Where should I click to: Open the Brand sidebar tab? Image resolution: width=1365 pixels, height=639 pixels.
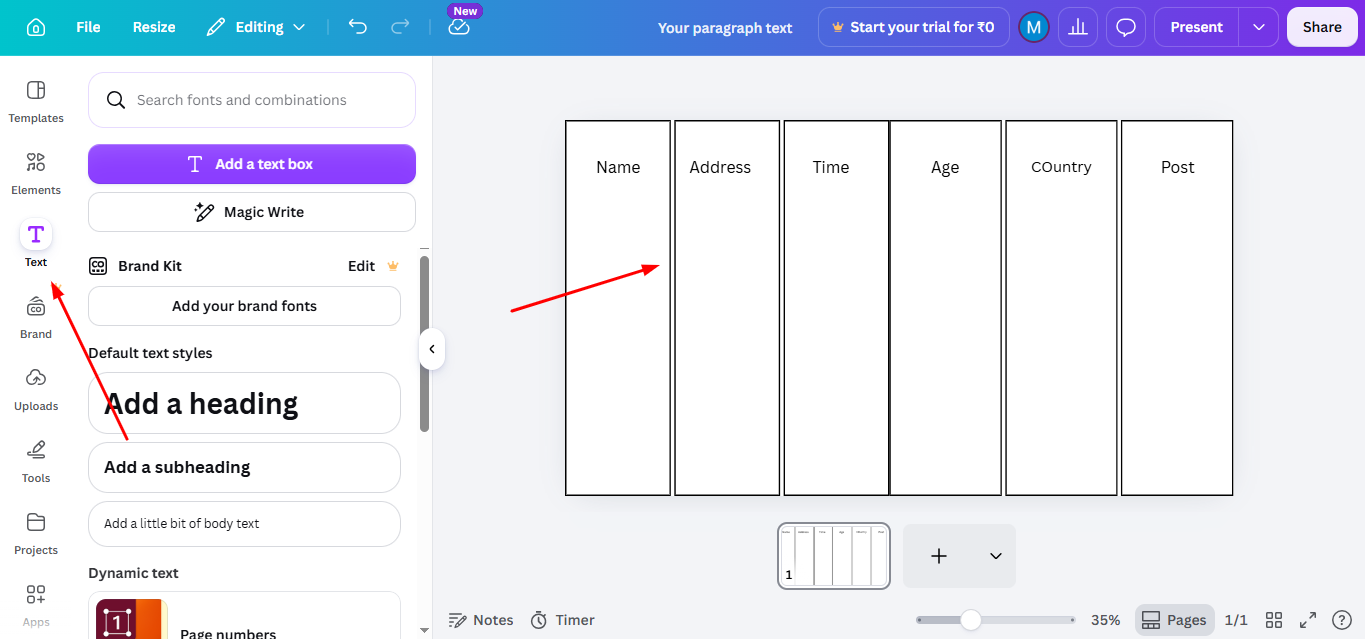[36, 317]
